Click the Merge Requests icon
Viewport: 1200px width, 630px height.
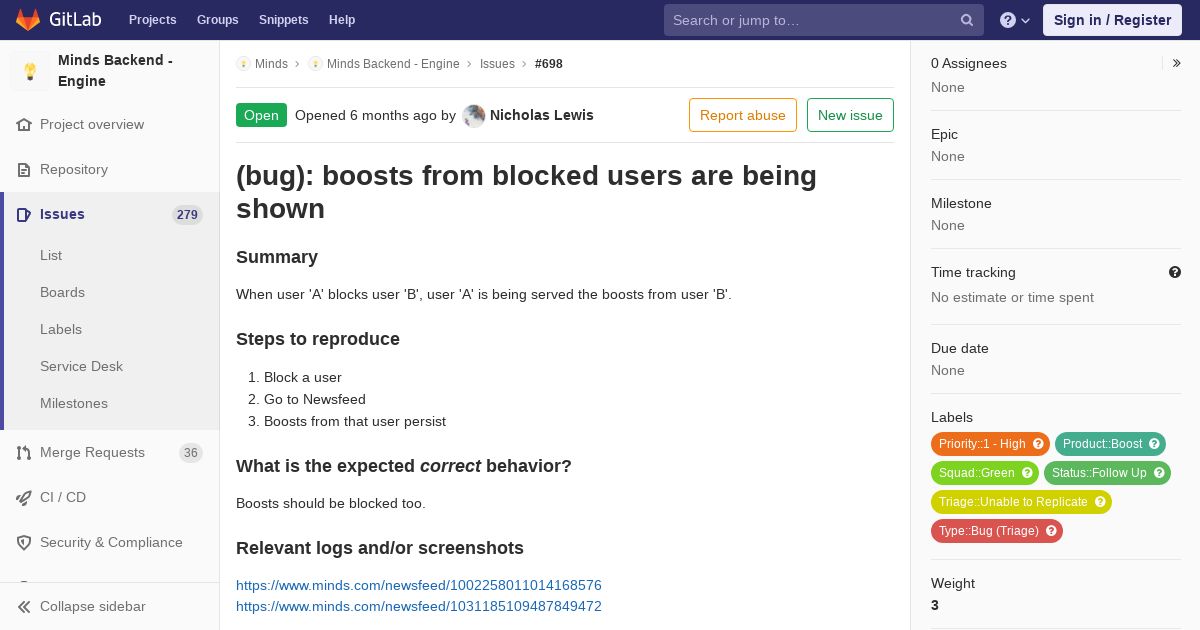point(24,453)
